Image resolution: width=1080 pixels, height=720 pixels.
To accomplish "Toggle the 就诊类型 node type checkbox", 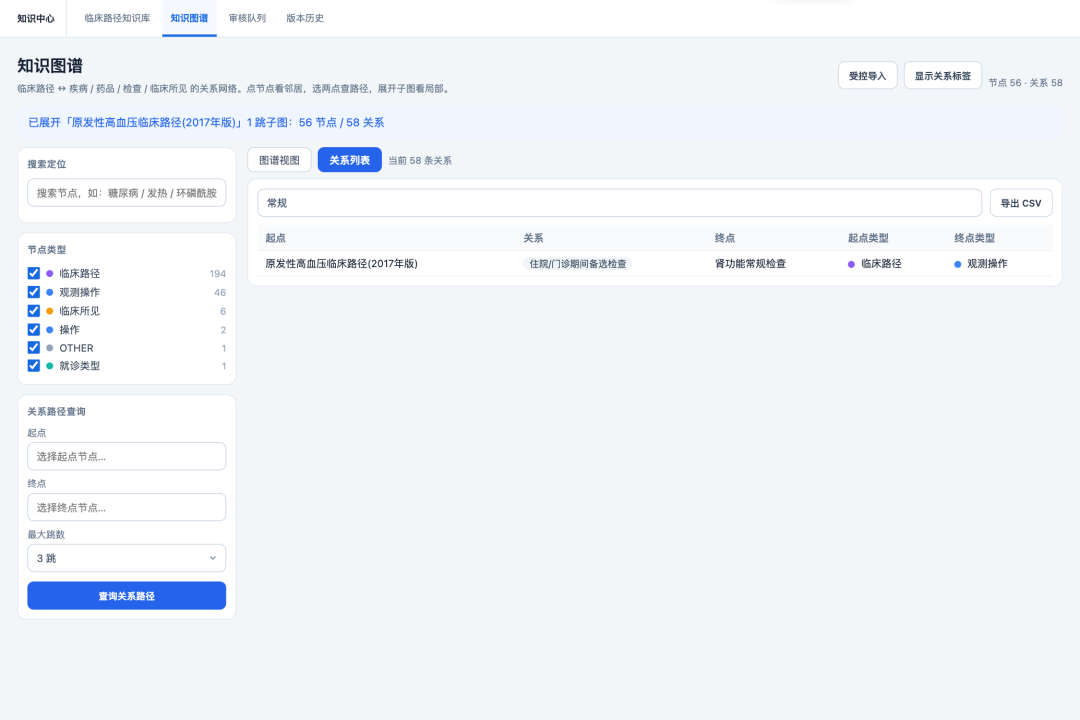I will (x=34, y=365).
